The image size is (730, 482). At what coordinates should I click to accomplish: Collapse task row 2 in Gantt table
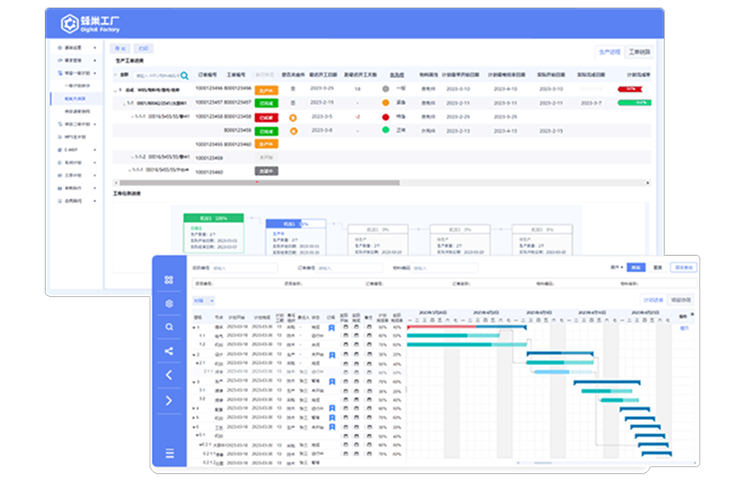pos(194,352)
